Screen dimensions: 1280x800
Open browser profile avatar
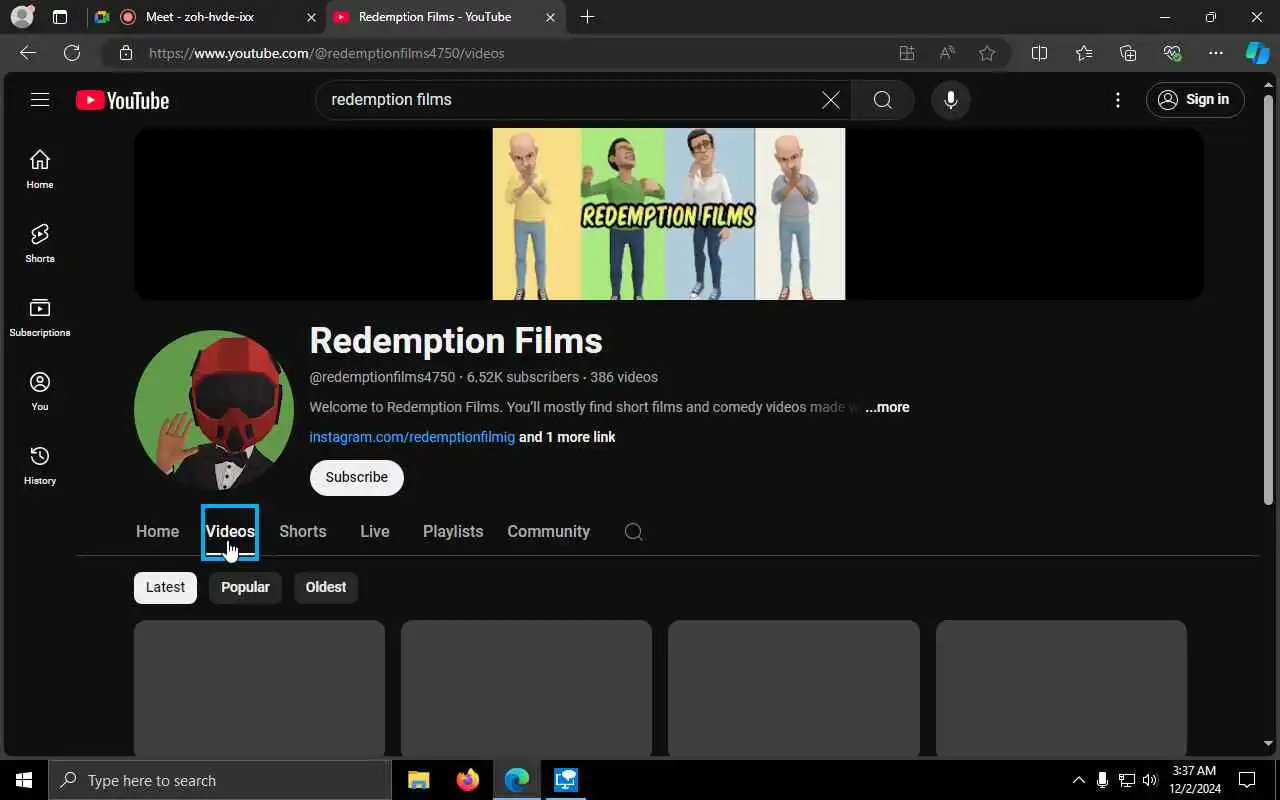[x=22, y=17]
